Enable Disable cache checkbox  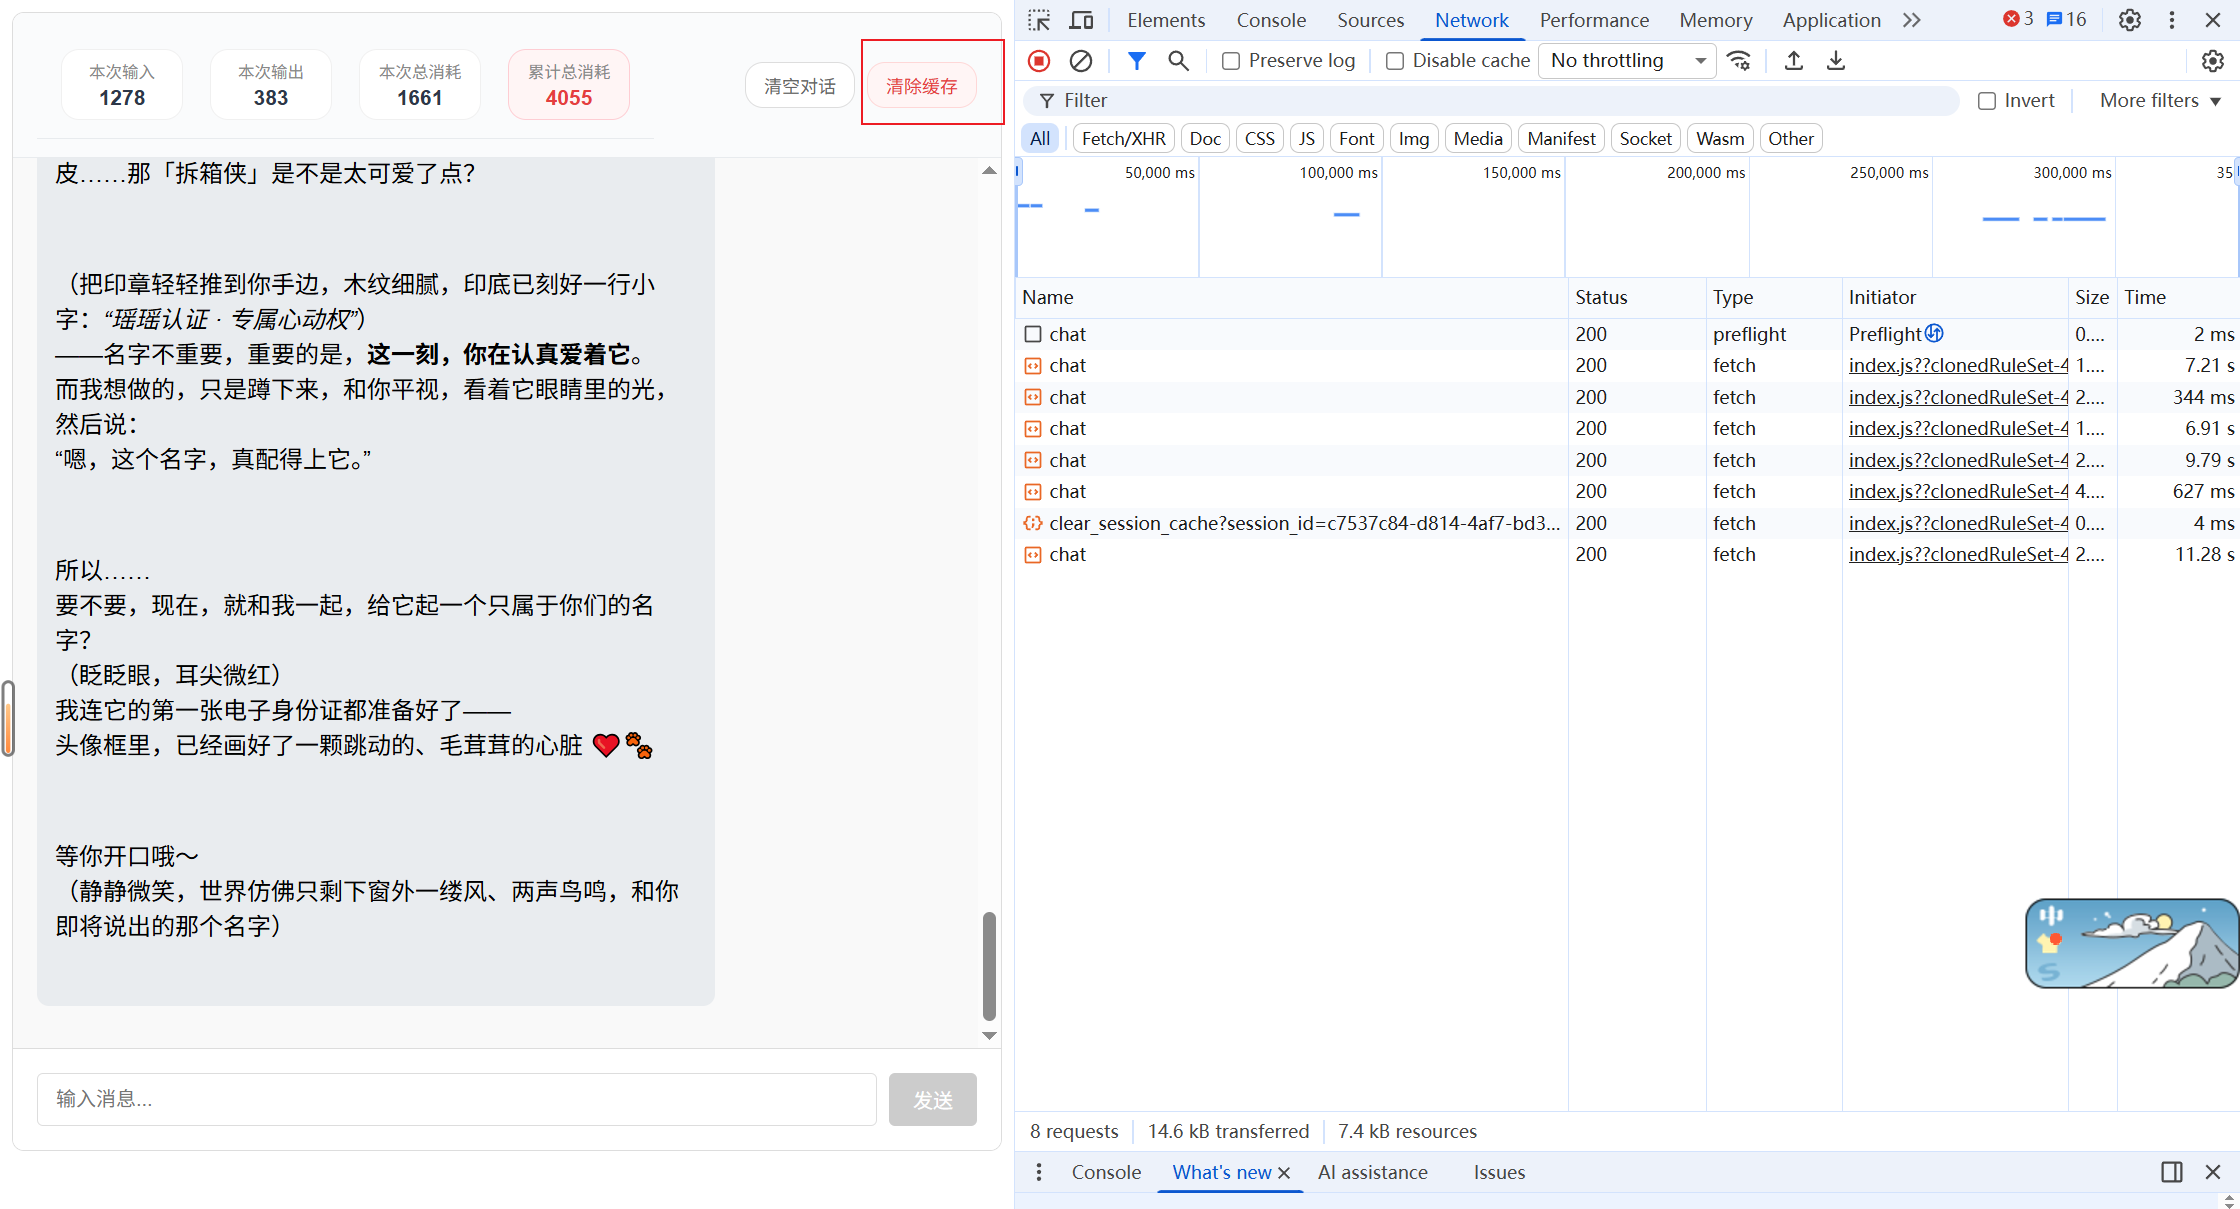pyautogui.click(x=1395, y=61)
